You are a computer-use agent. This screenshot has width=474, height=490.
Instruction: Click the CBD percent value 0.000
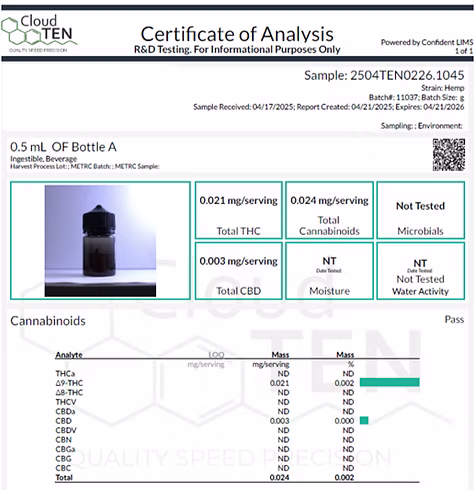[344, 421]
